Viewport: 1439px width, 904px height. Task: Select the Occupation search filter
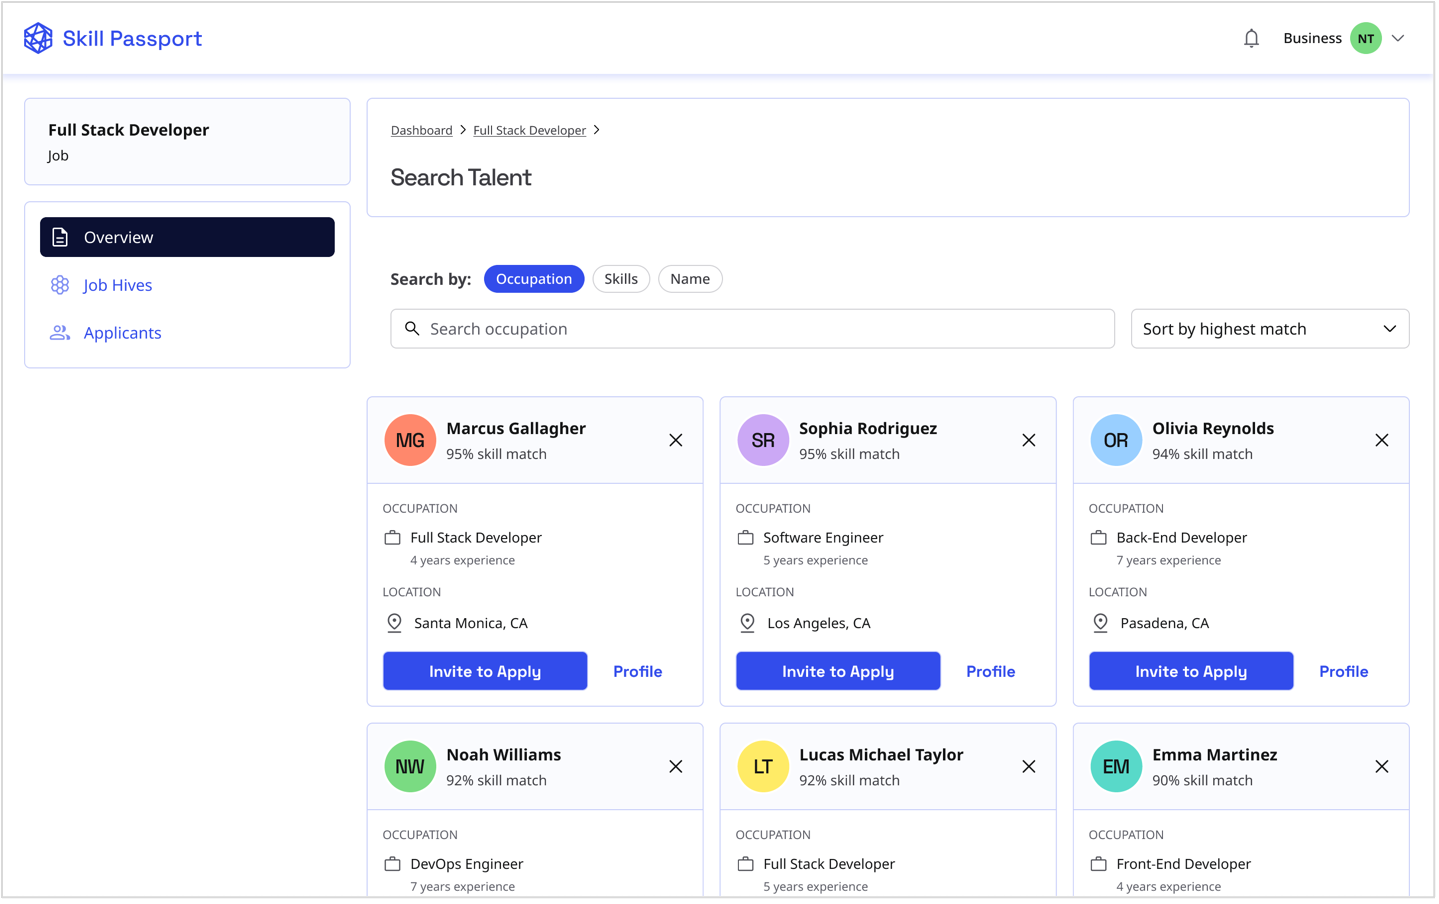coord(533,279)
